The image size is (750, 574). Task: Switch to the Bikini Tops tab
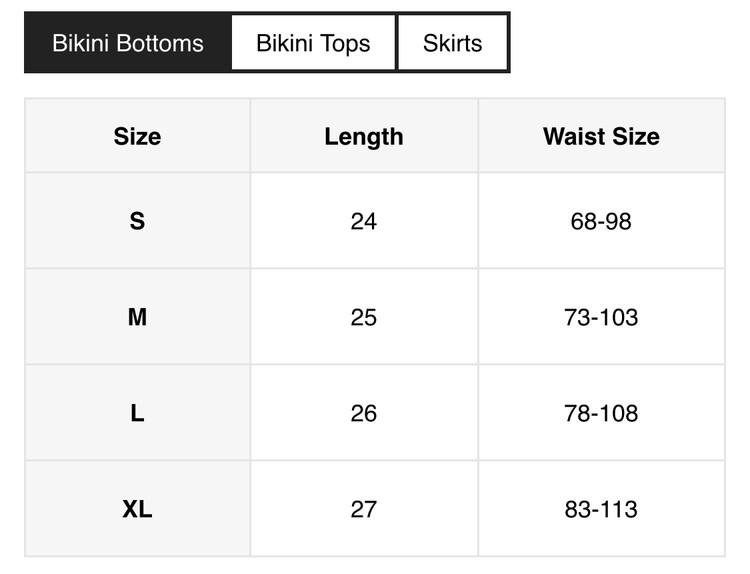click(x=313, y=43)
